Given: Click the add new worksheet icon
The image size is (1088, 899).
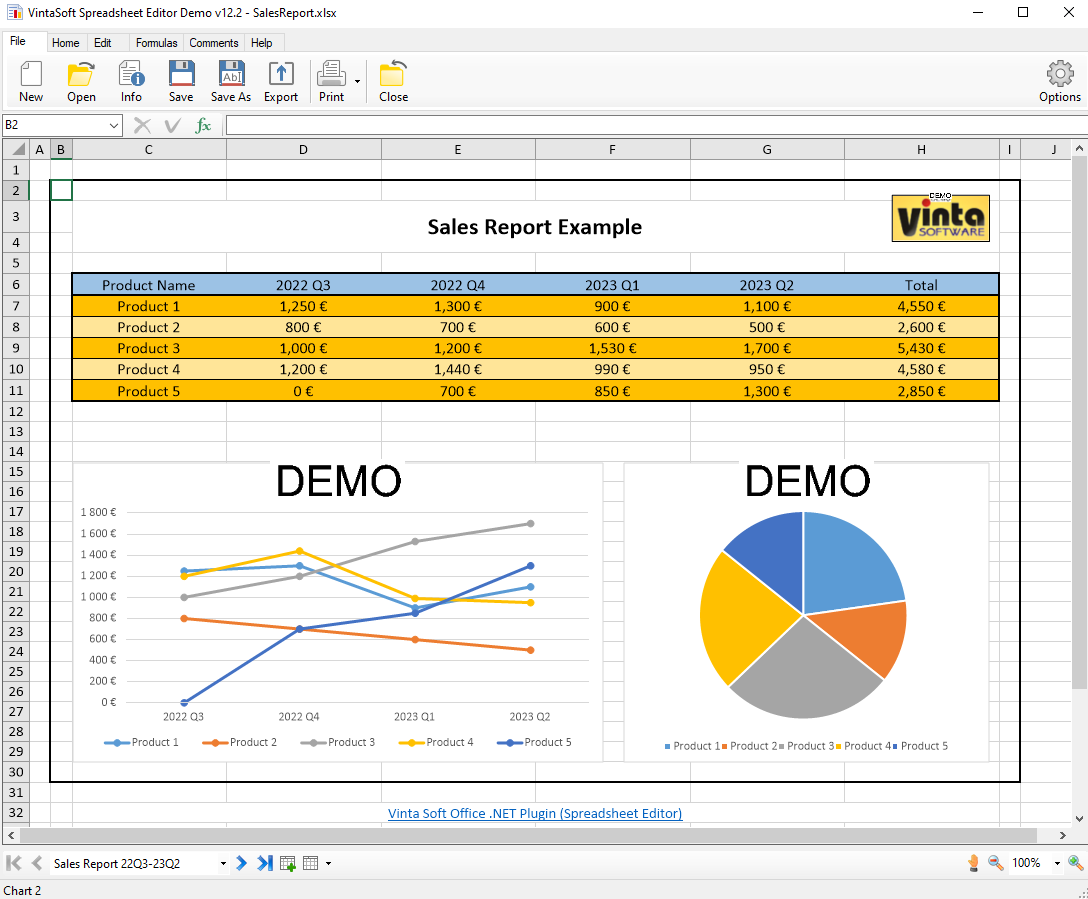Looking at the screenshot, I should pos(288,863).
